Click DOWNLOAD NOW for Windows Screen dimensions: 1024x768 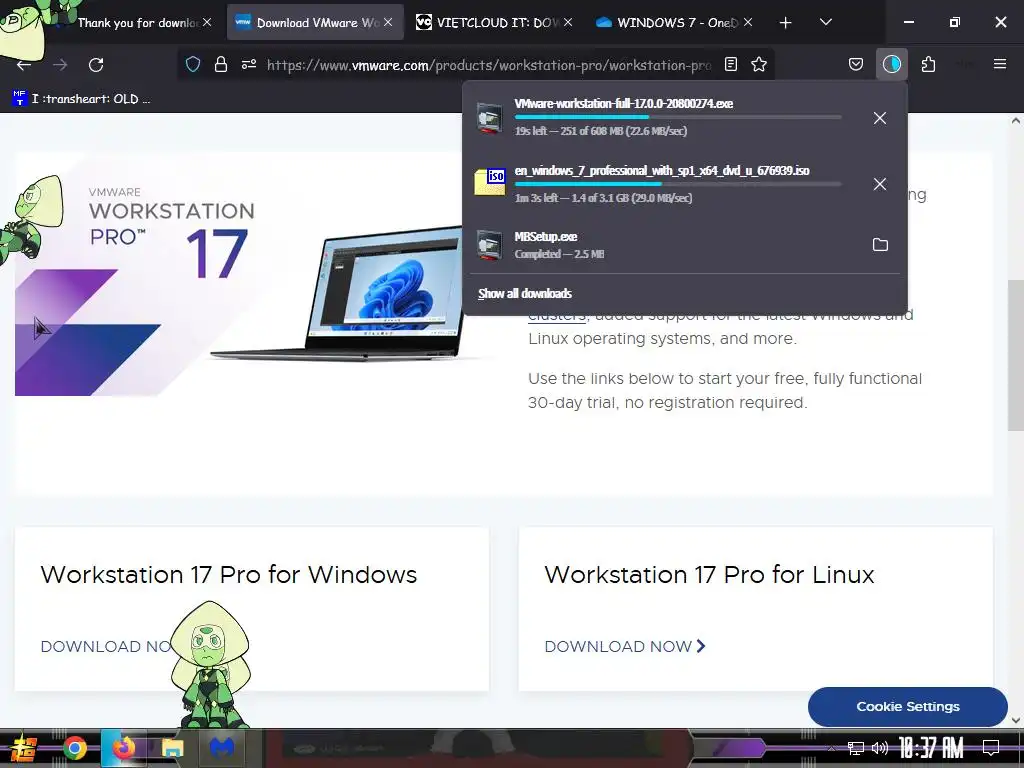pos(104,647)
